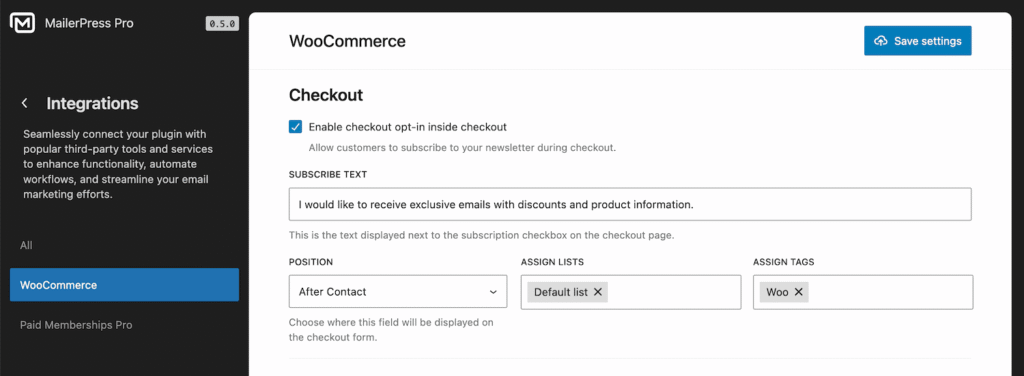Click the 0.5.0 version badge
The height and width of the screenshot is (376, 1024).
223,24
